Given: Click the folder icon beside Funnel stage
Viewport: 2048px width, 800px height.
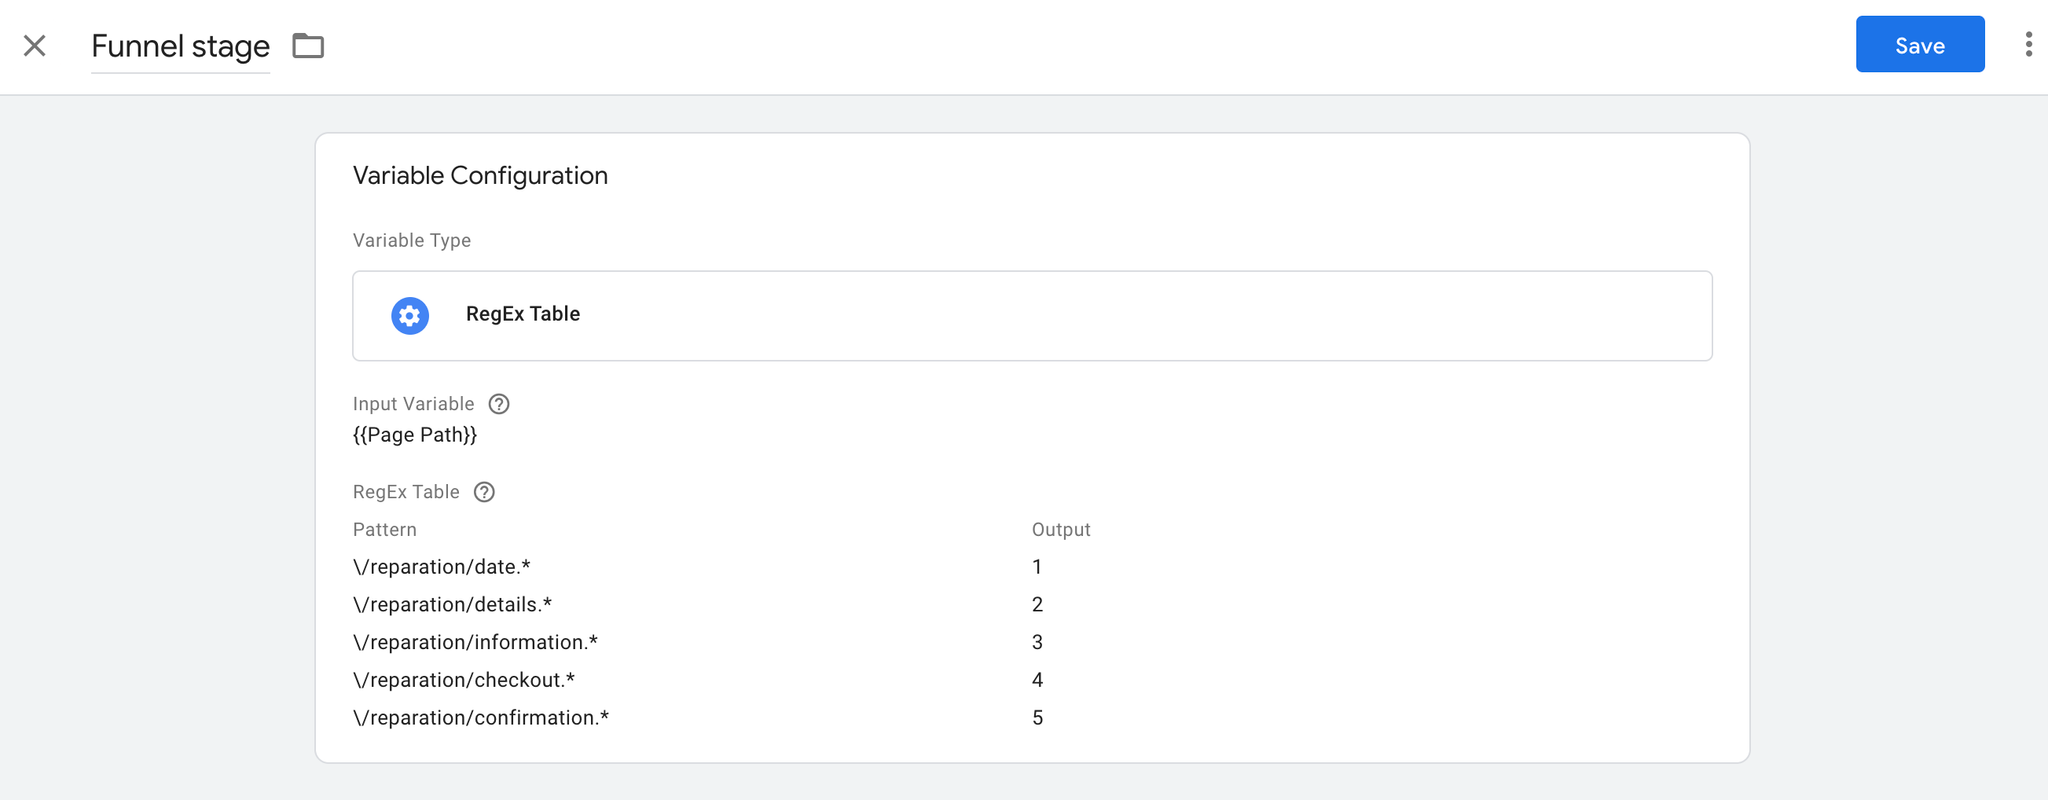Looking at the screenshot, I should tap(308, 46).
